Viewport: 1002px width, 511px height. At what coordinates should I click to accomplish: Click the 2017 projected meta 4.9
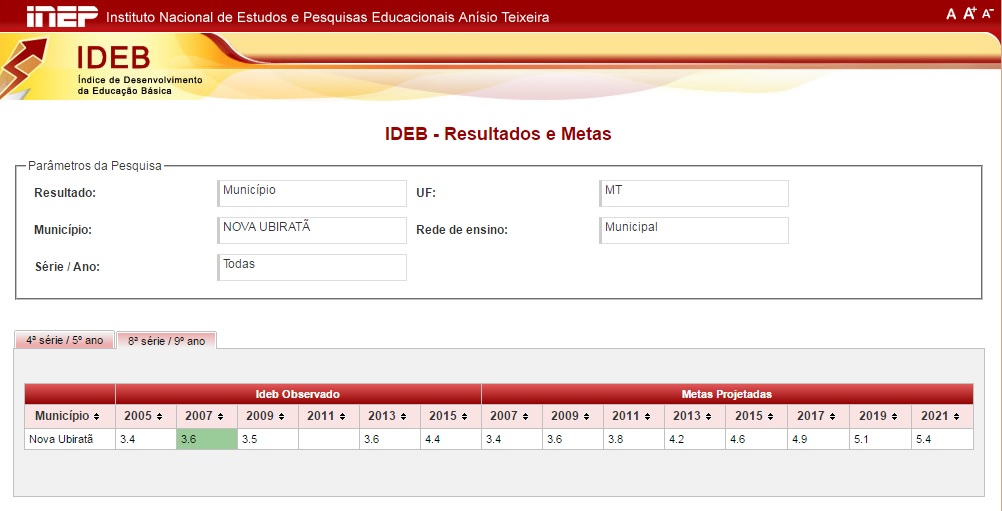[819, 439]
